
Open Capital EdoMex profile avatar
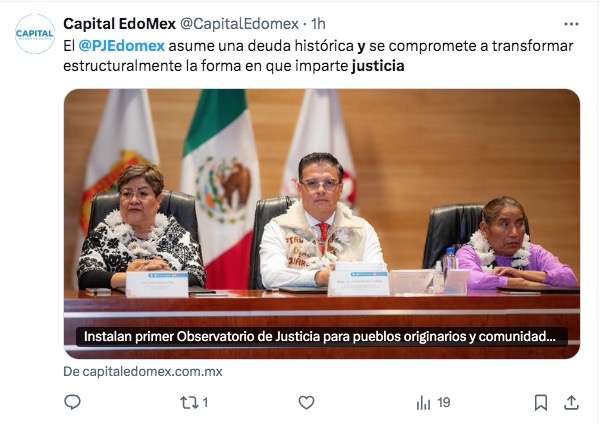pyautogui.click(x=35, y=34)
